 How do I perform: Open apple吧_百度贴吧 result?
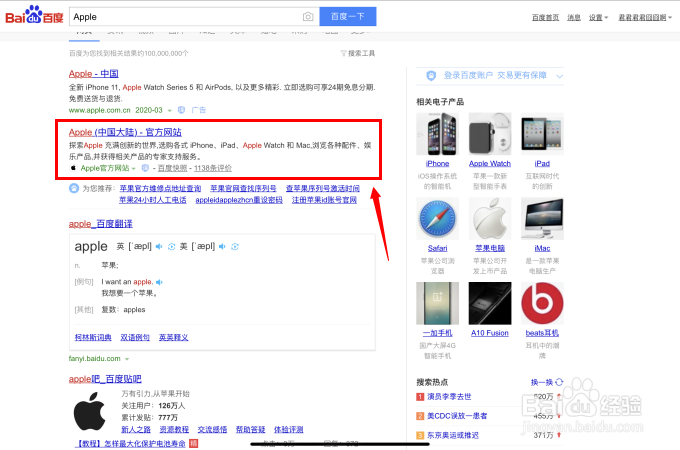[105, 378]
